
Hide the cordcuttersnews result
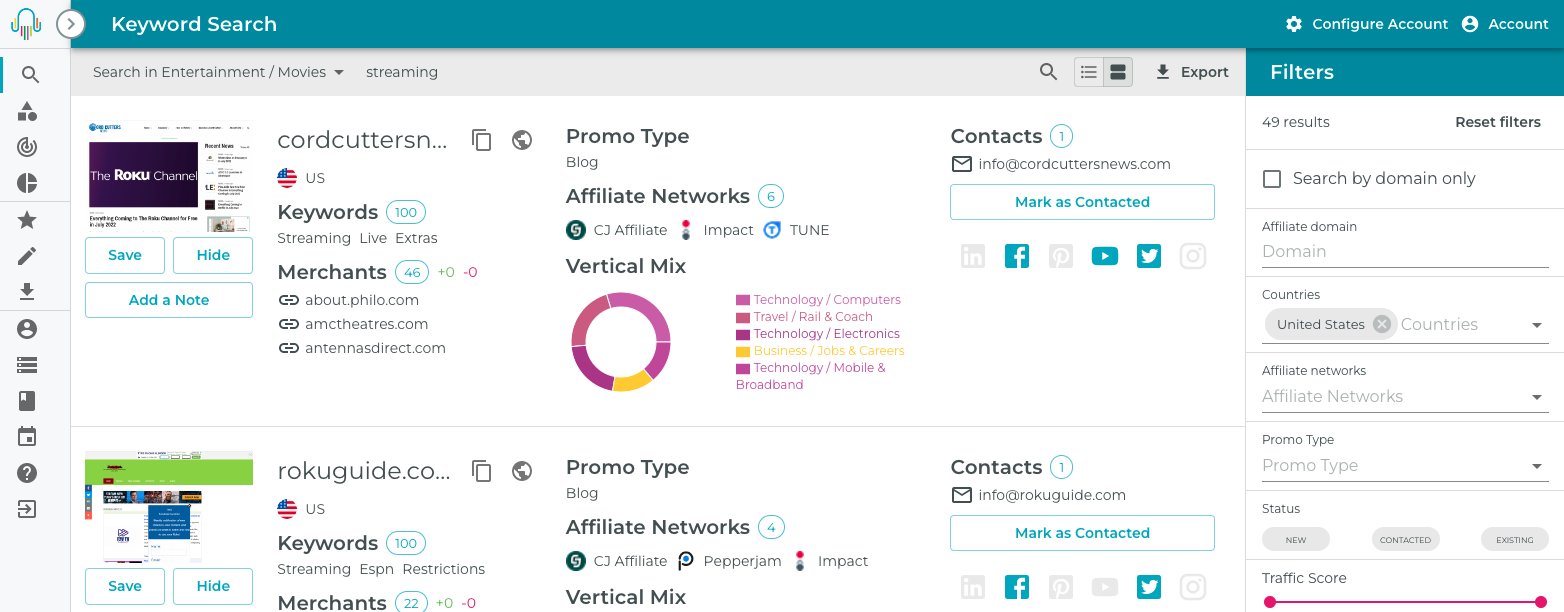point(213,255)
